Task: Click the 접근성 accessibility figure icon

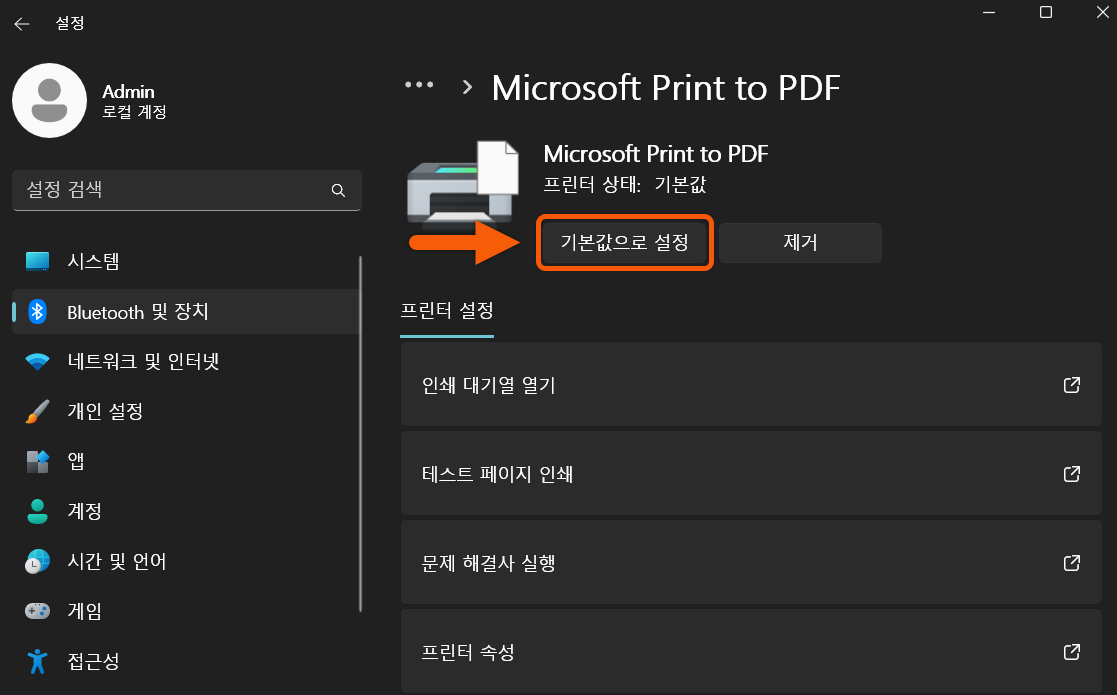Action: pyautogui.click(x=37, y=662)
